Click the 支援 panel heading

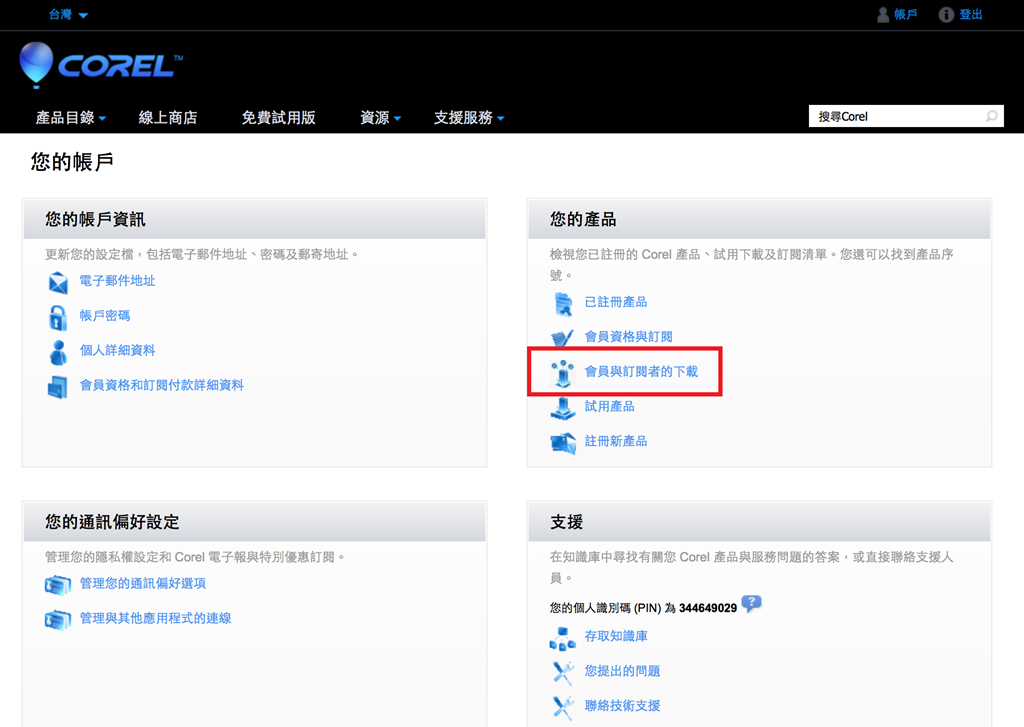point(566,522)
